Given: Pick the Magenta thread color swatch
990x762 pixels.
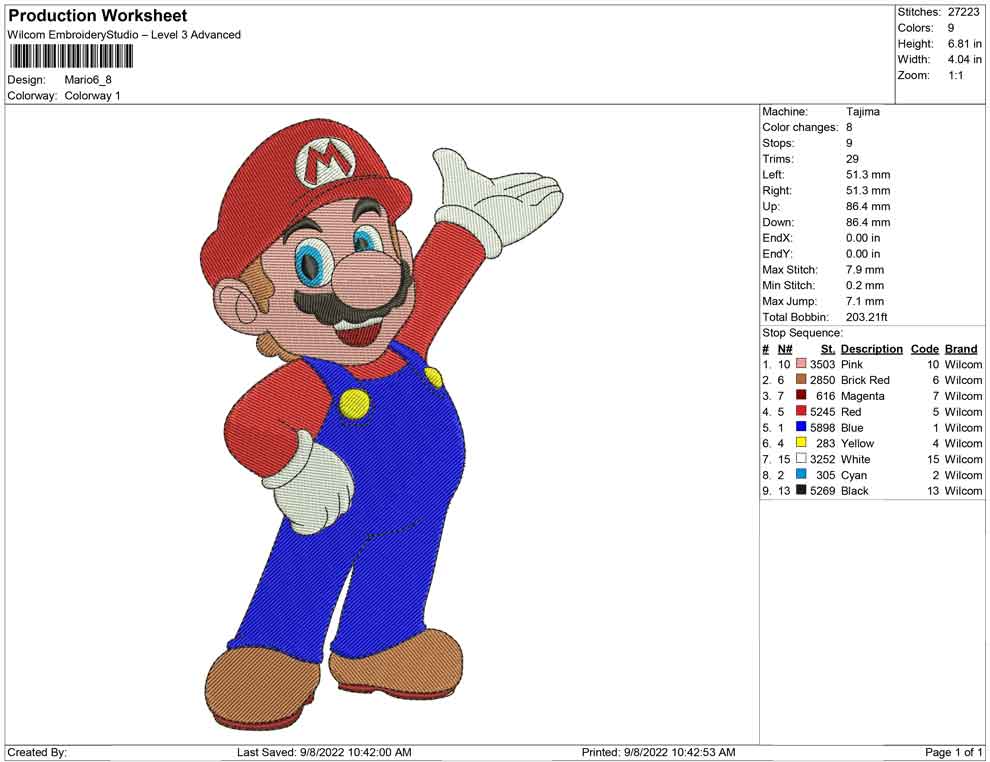Looking at the screenshot, I should 801,396.
